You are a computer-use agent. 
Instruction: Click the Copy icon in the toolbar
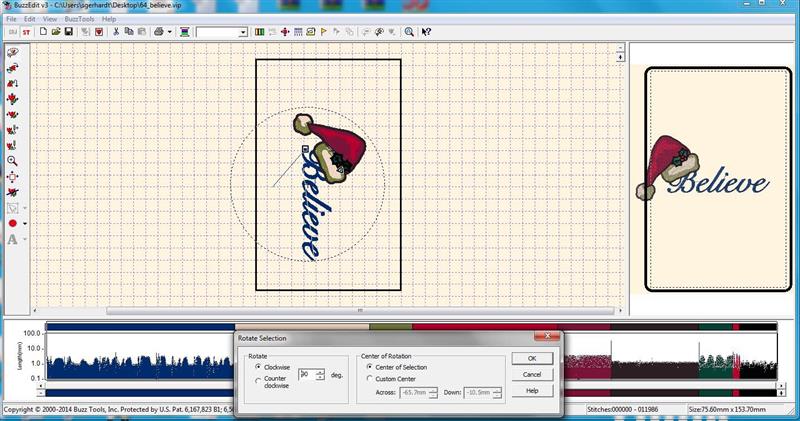129,32
